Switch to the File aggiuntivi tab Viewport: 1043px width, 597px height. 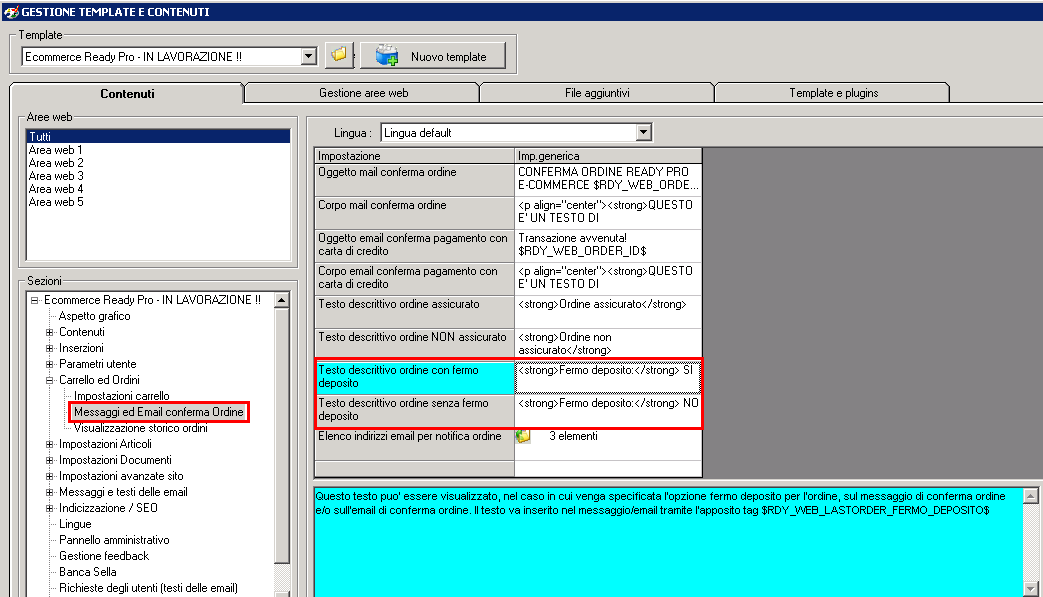pyautogui.click(x=597, y=93)
